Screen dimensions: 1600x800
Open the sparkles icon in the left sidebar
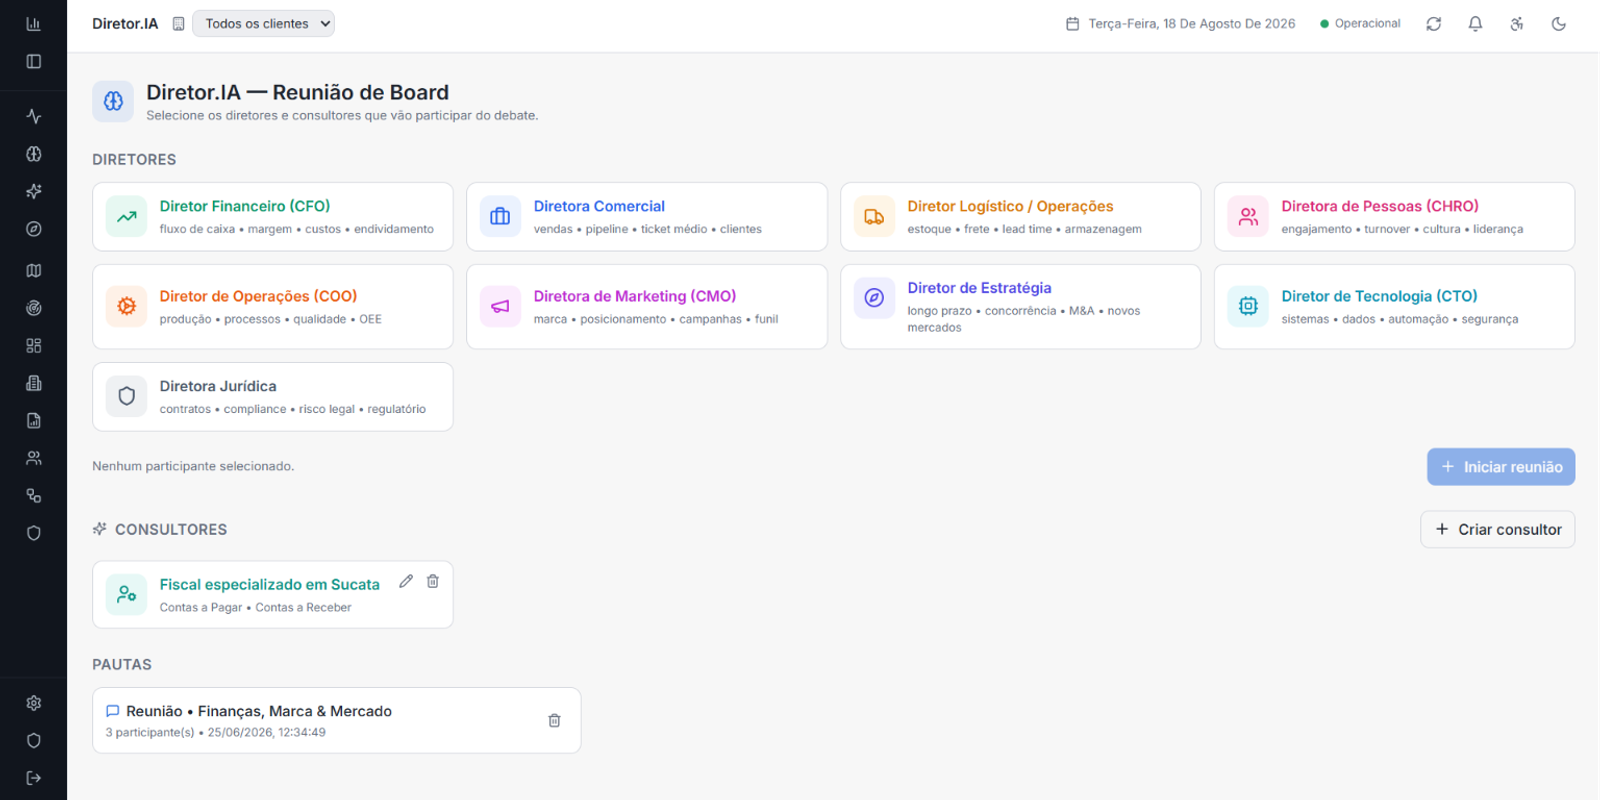(x=33, y=191)
